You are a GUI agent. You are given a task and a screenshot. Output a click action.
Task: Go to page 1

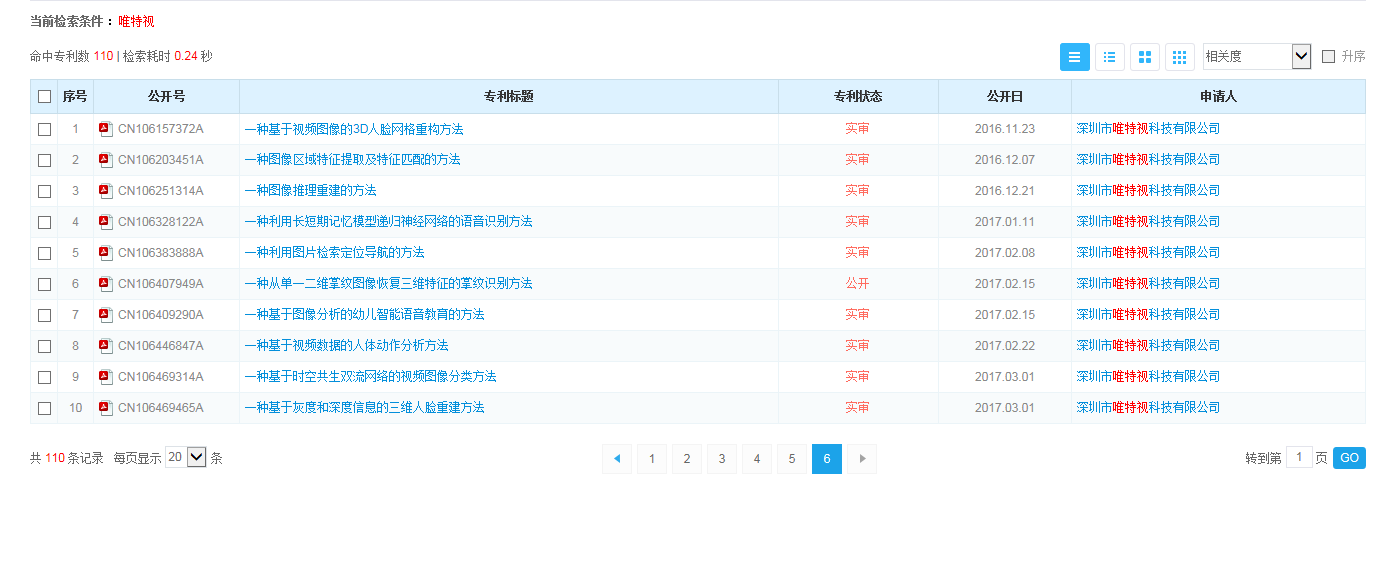652,459
